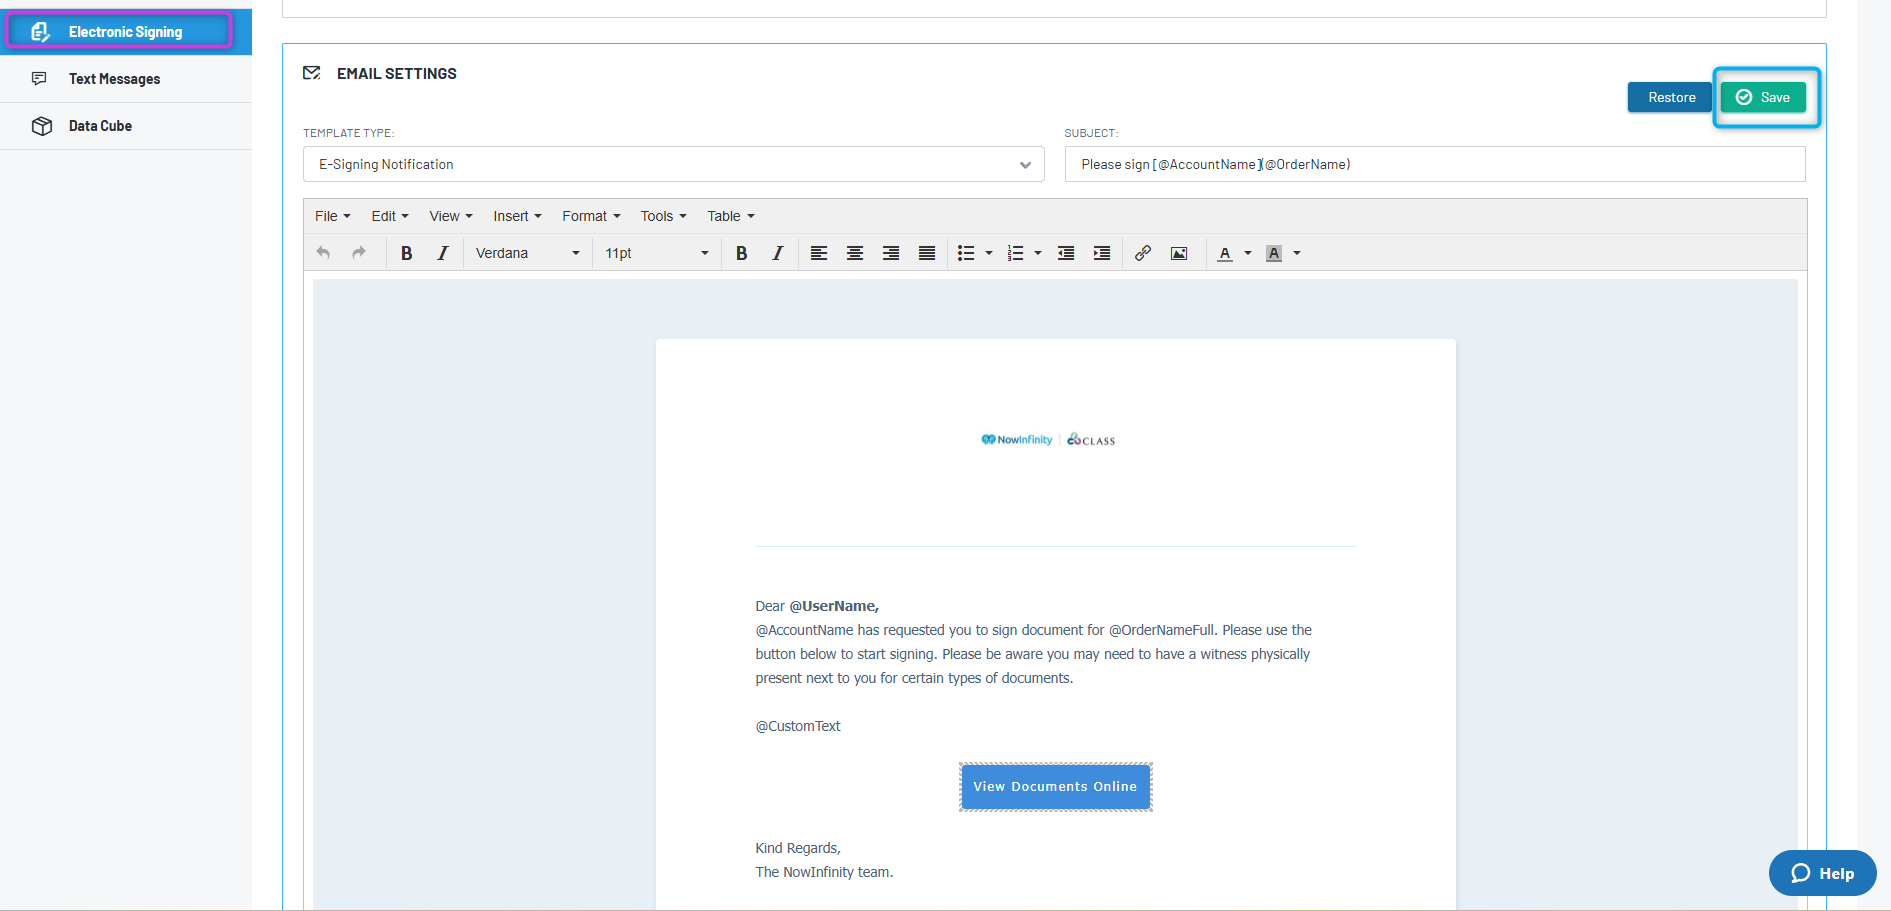Toggle the bullet list icon
Screen dimensions: 1891x911
(966, 253)
